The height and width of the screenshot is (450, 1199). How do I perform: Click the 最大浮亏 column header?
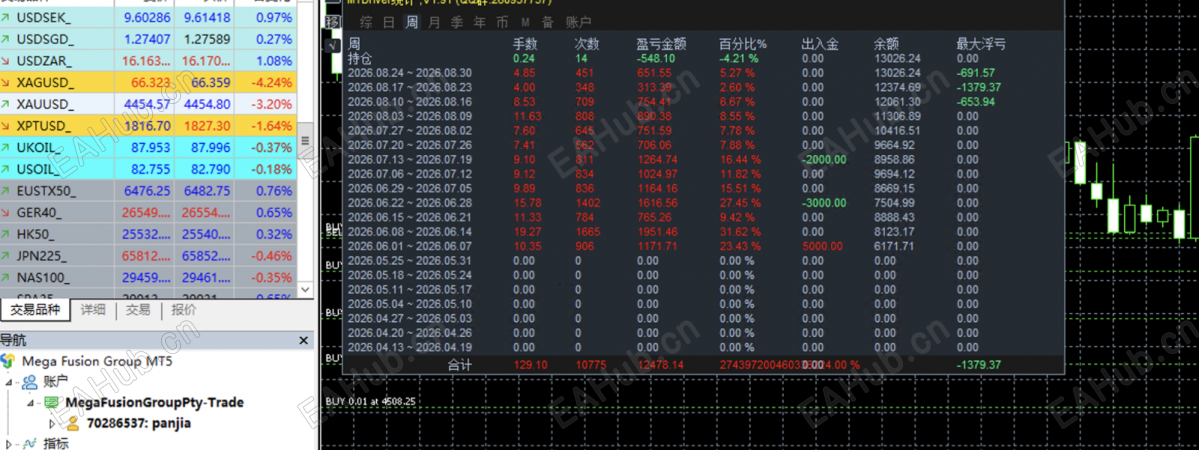[981, 44]
